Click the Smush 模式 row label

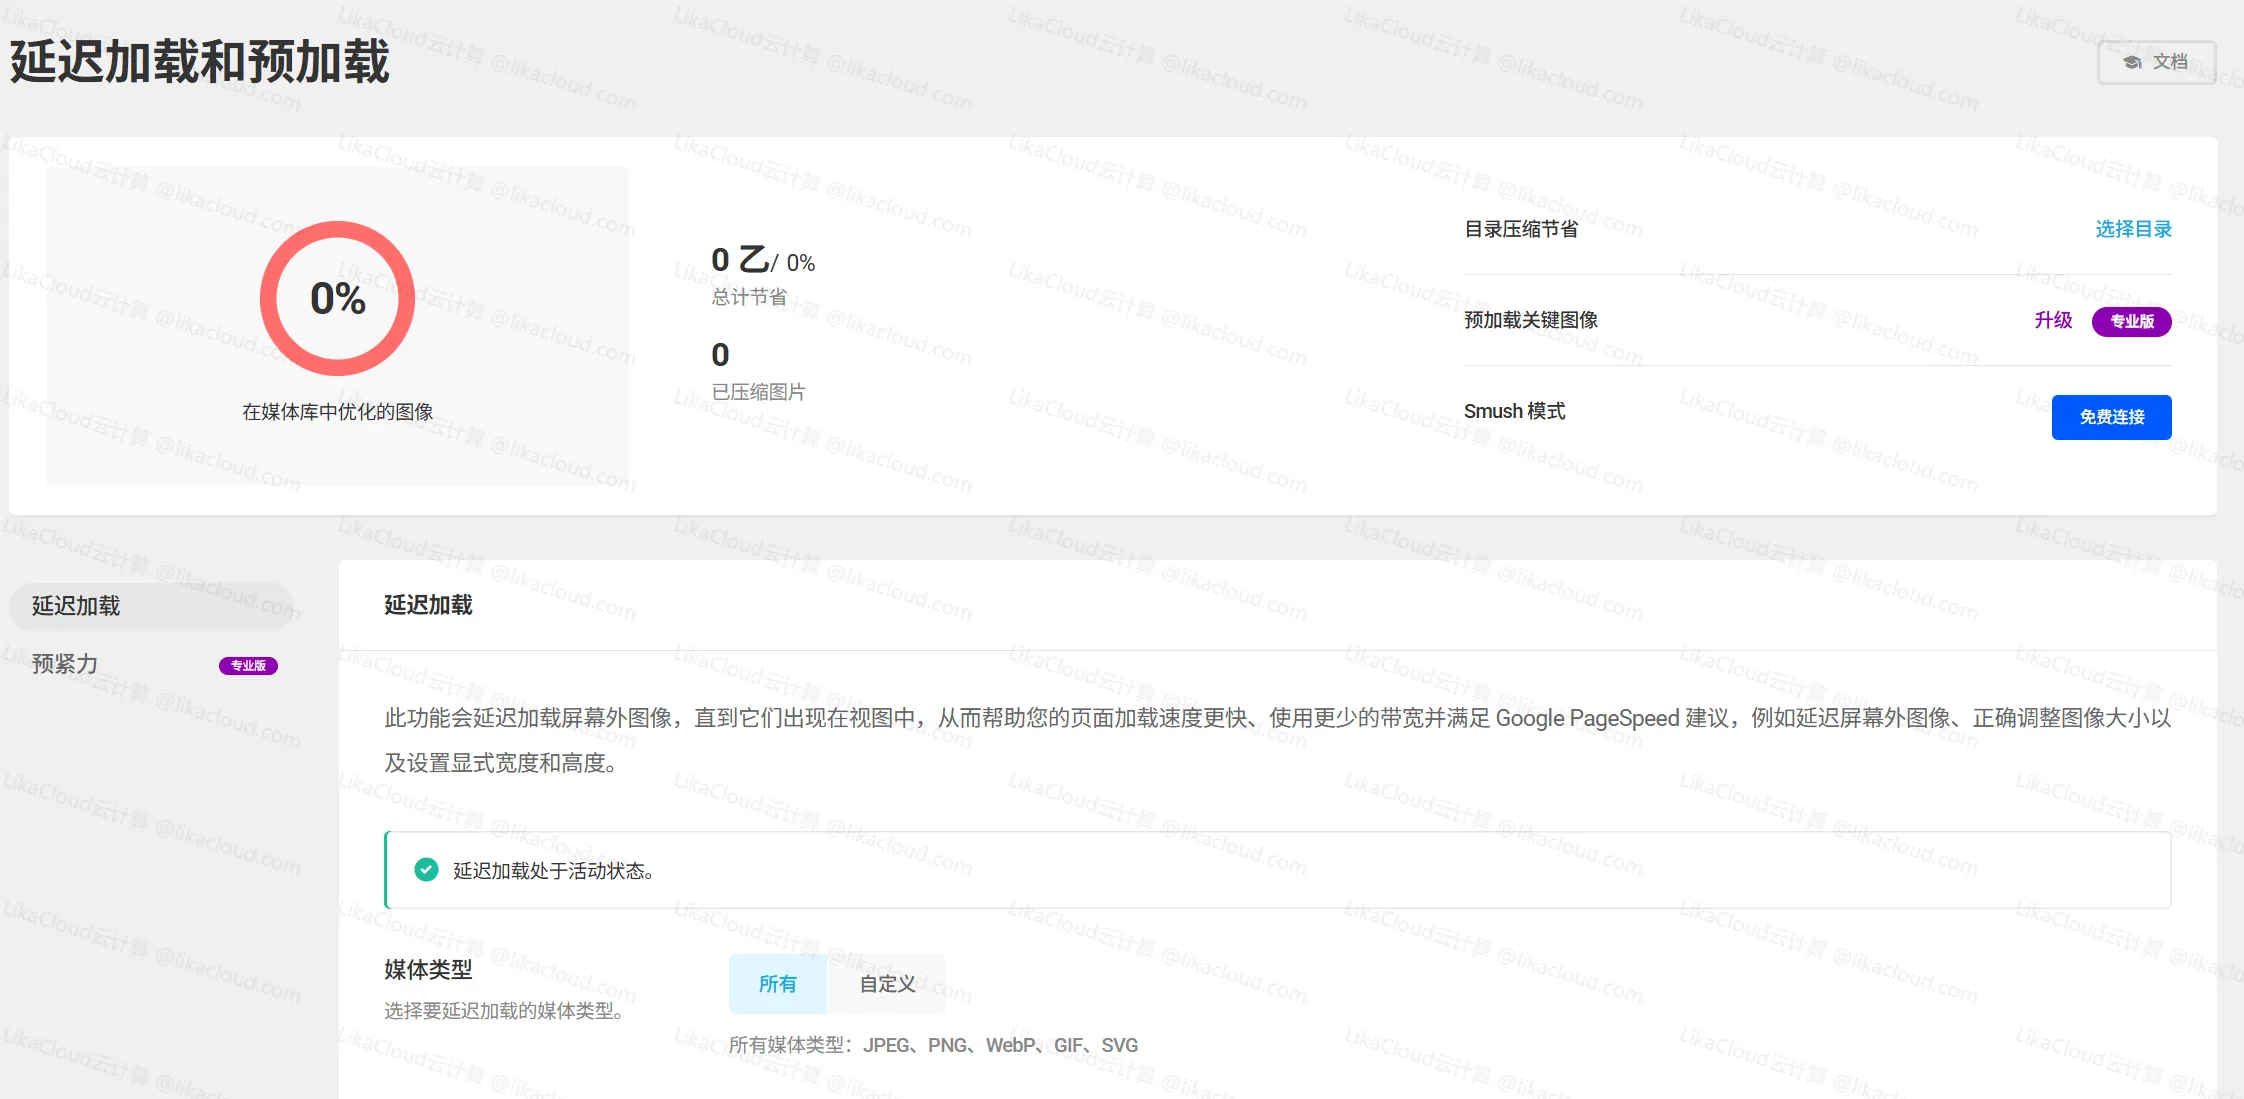point(1515,410)
